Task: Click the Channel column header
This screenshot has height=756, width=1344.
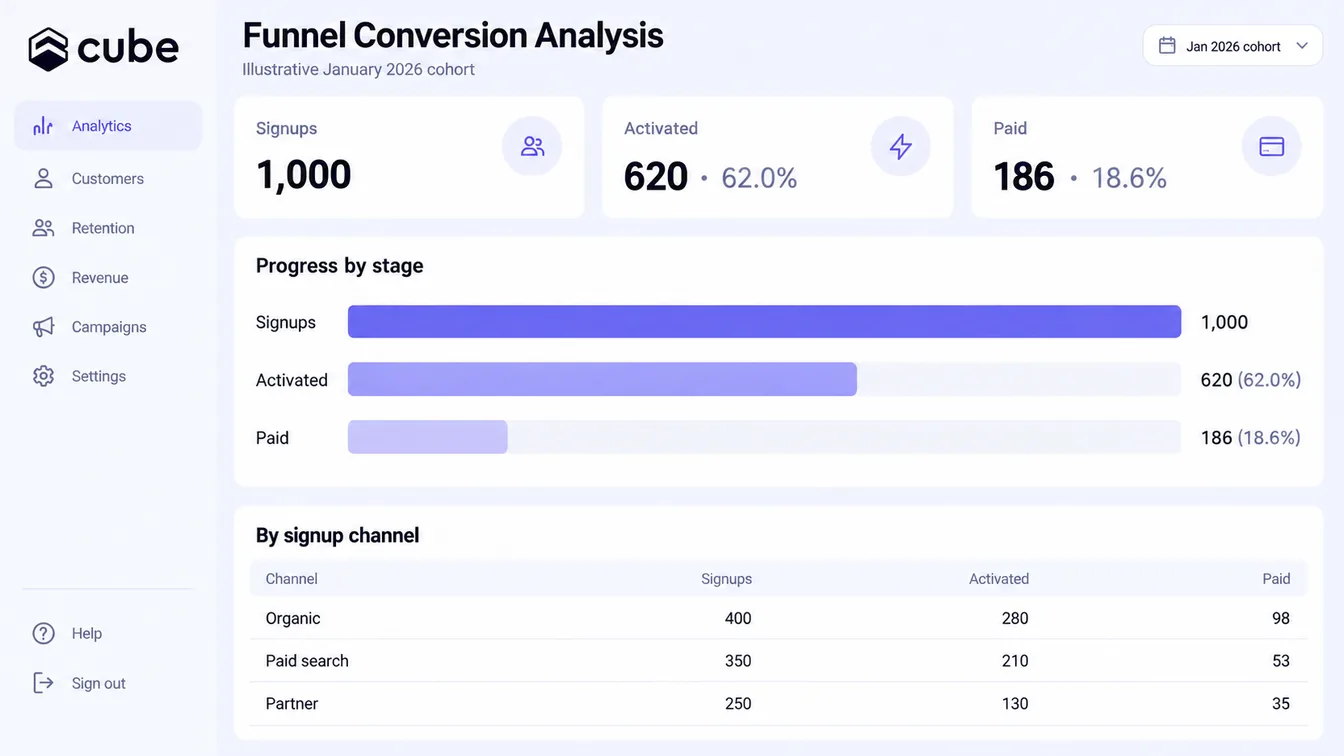Action: pyautogui.click(x=292, y=579)
